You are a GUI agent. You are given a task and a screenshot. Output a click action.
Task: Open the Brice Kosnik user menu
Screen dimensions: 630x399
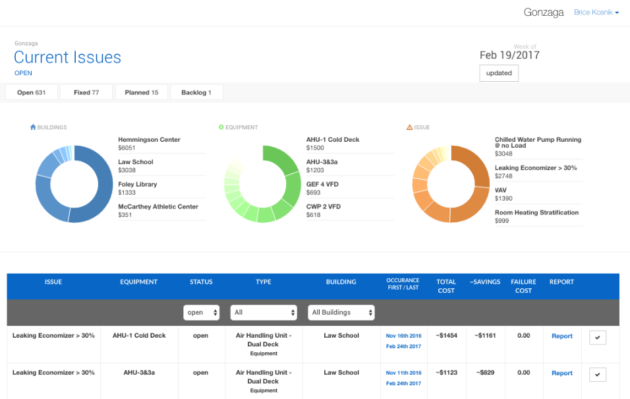(596, 12)
